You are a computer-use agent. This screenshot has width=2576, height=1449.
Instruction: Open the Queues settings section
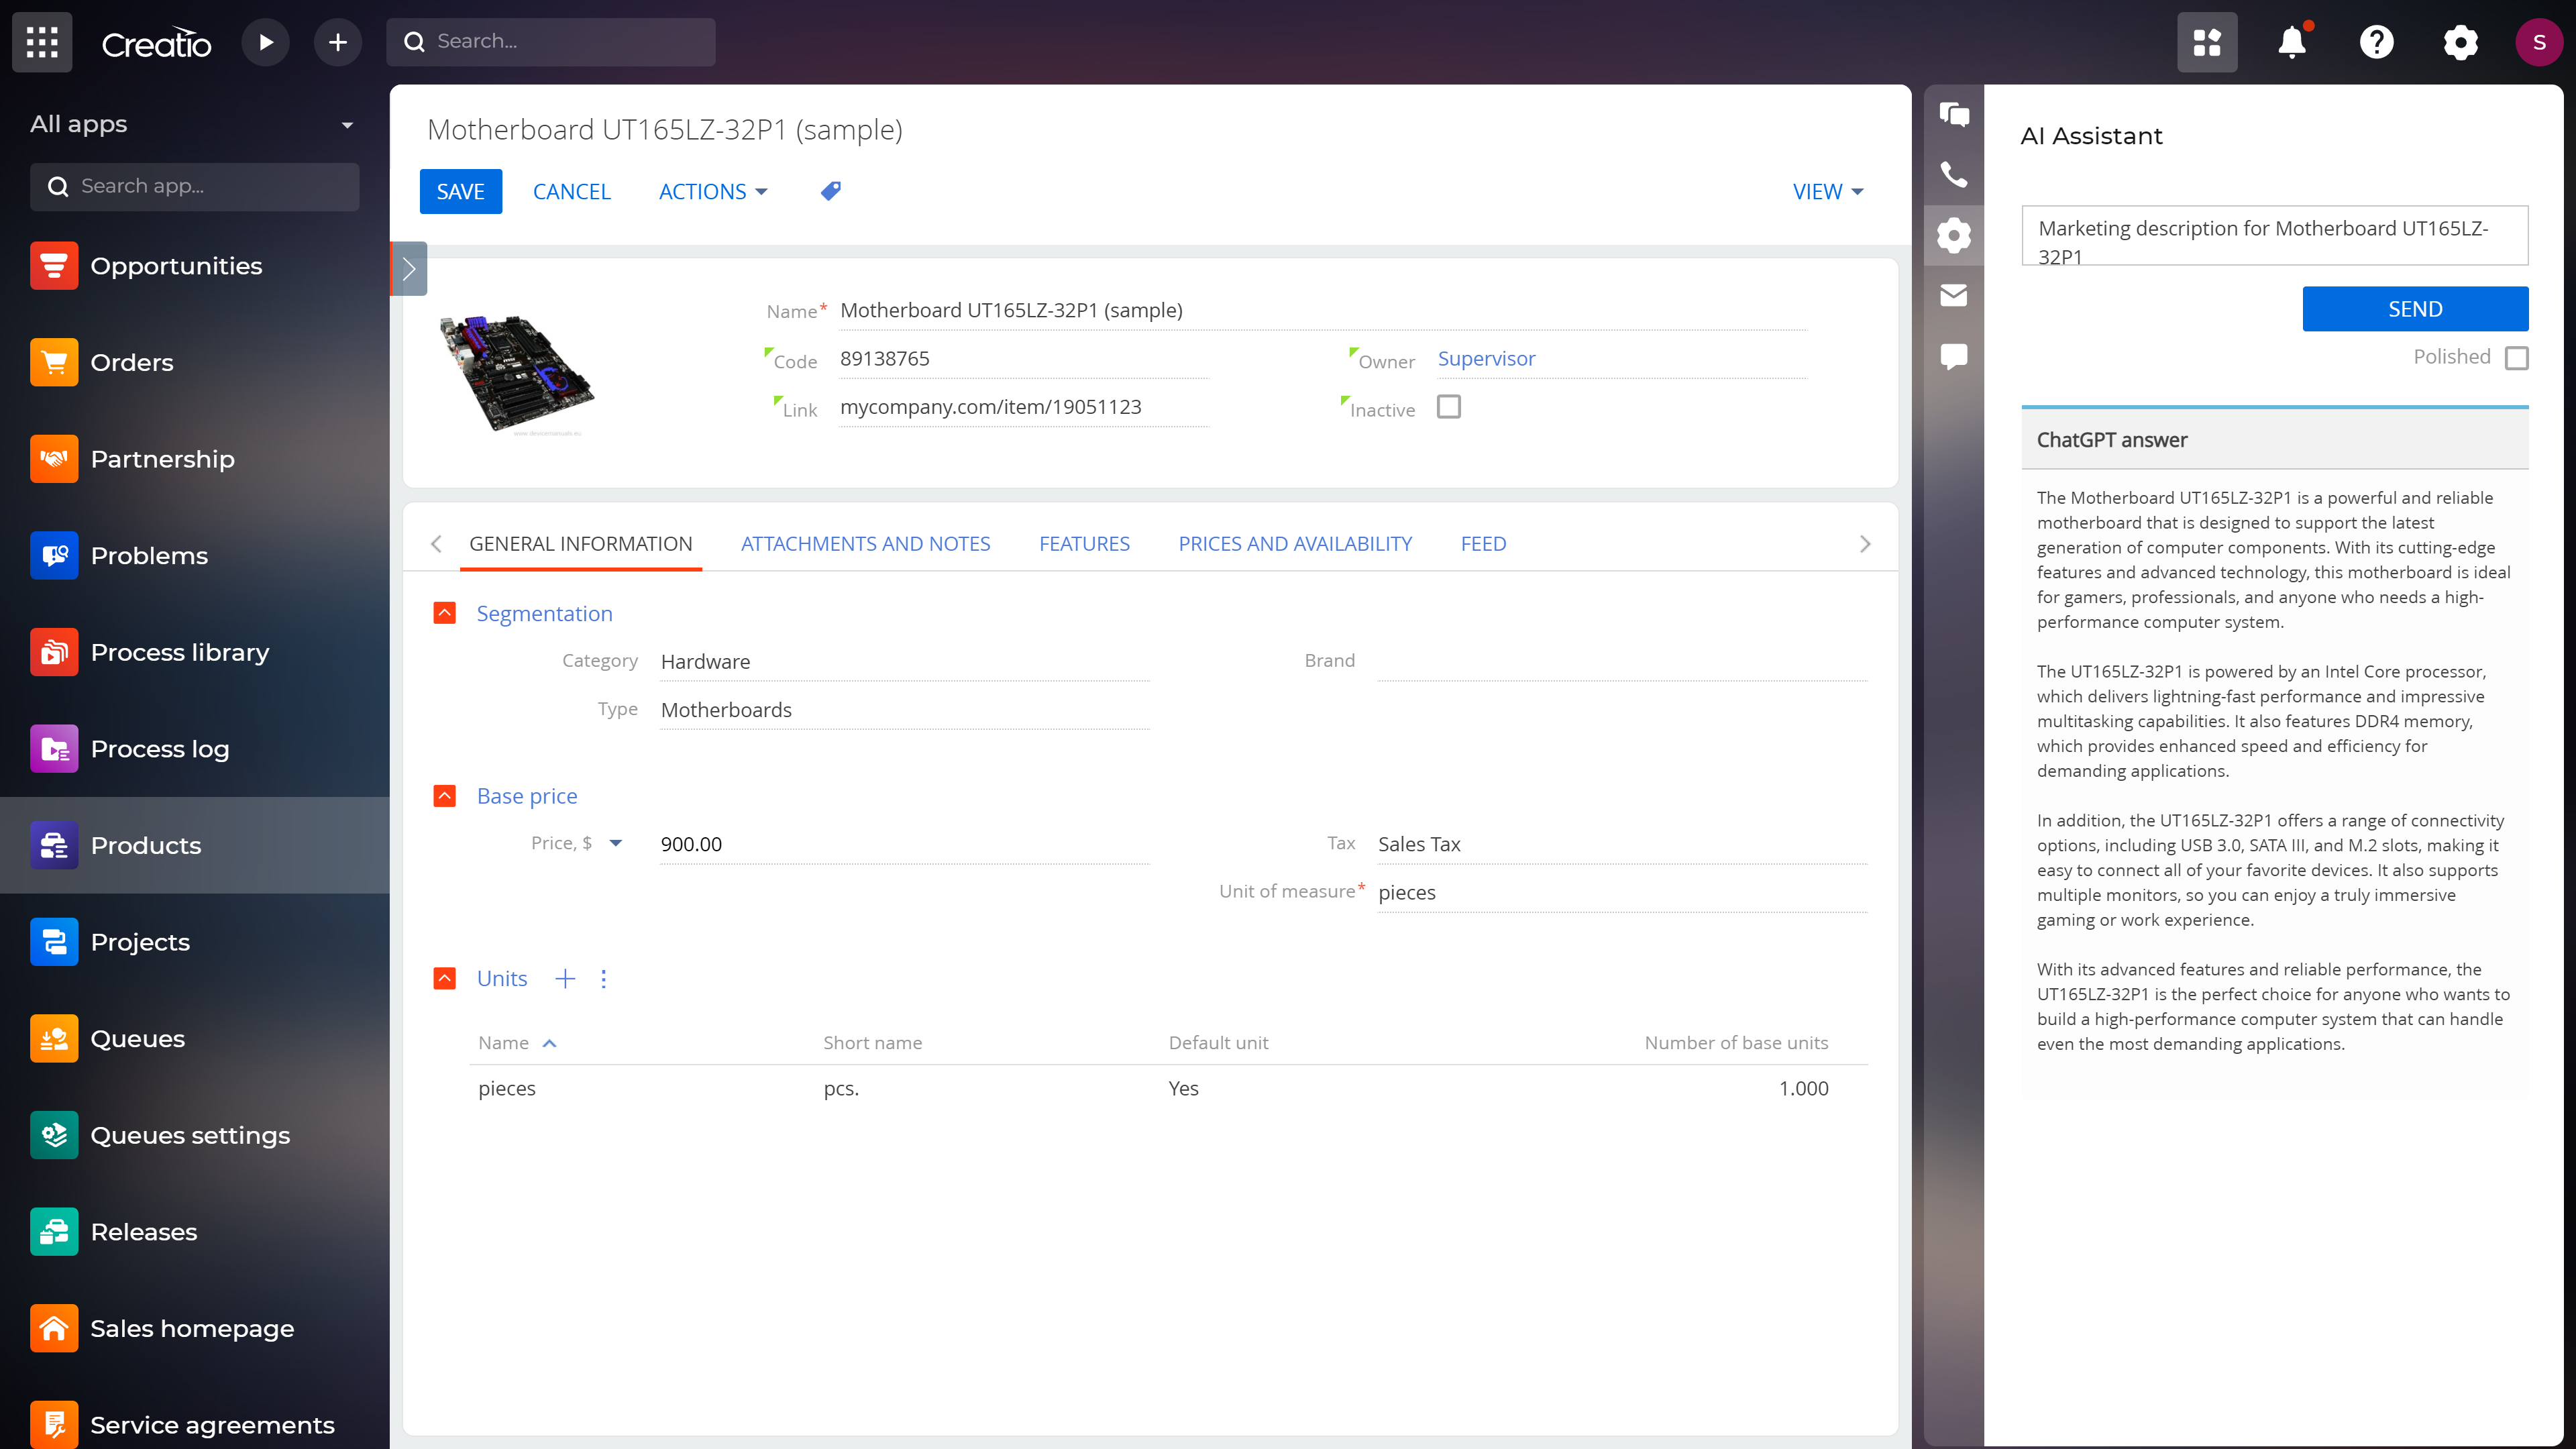(189, 1134)
